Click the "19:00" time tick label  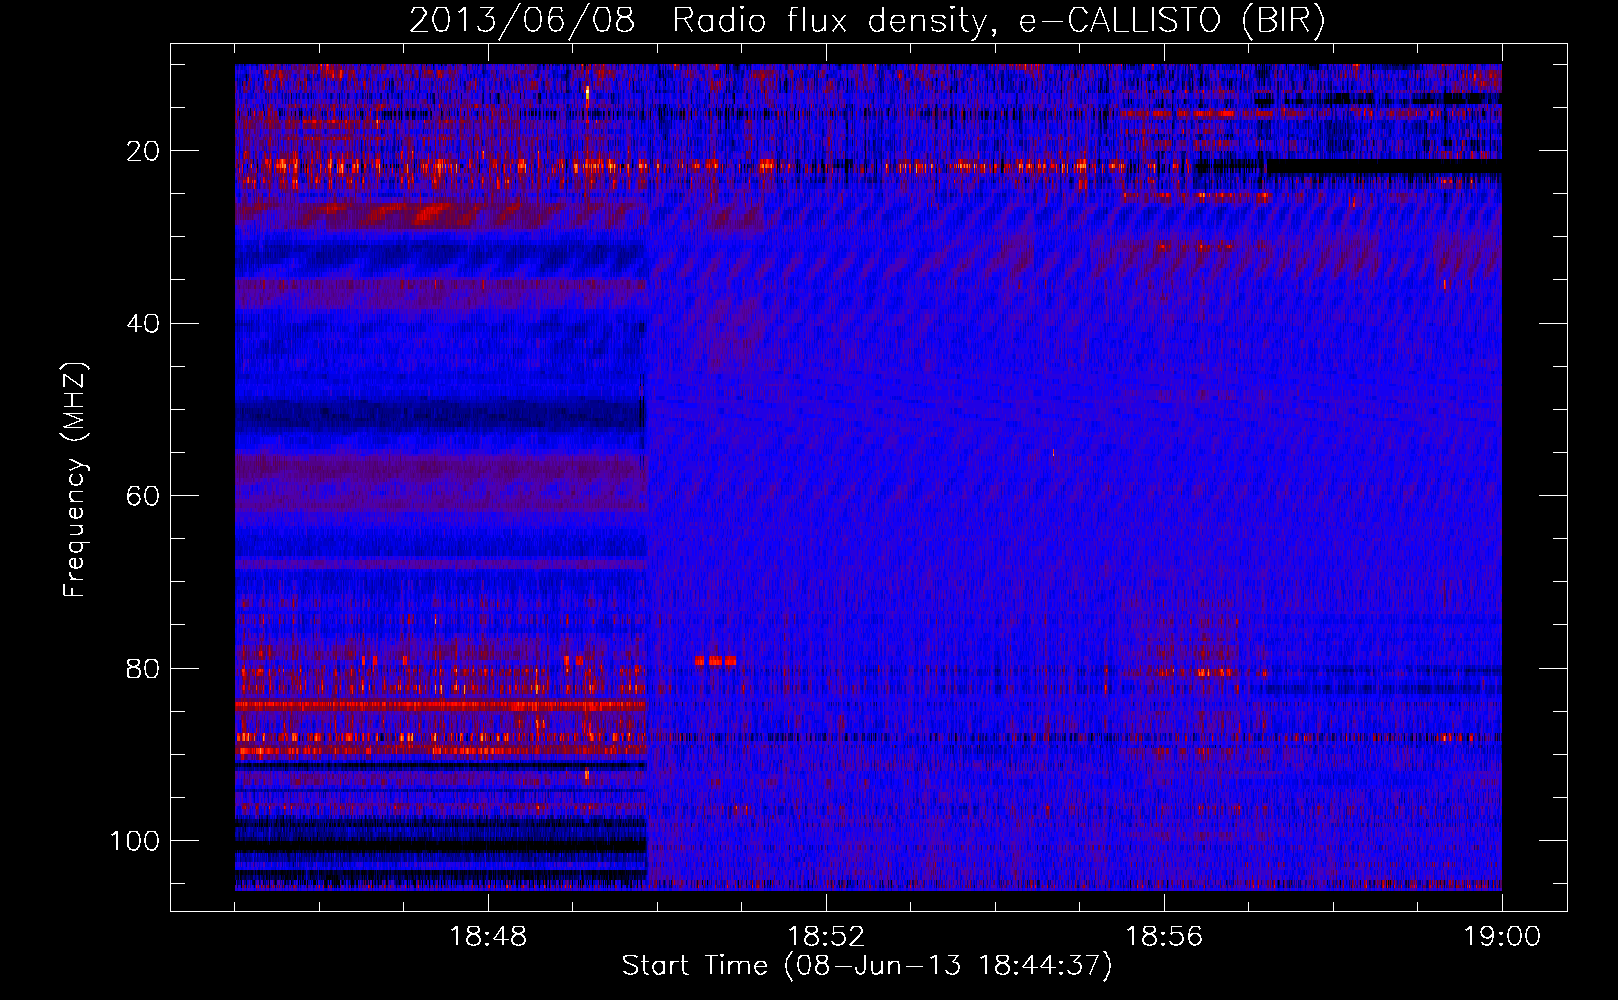pos(1502,937)
